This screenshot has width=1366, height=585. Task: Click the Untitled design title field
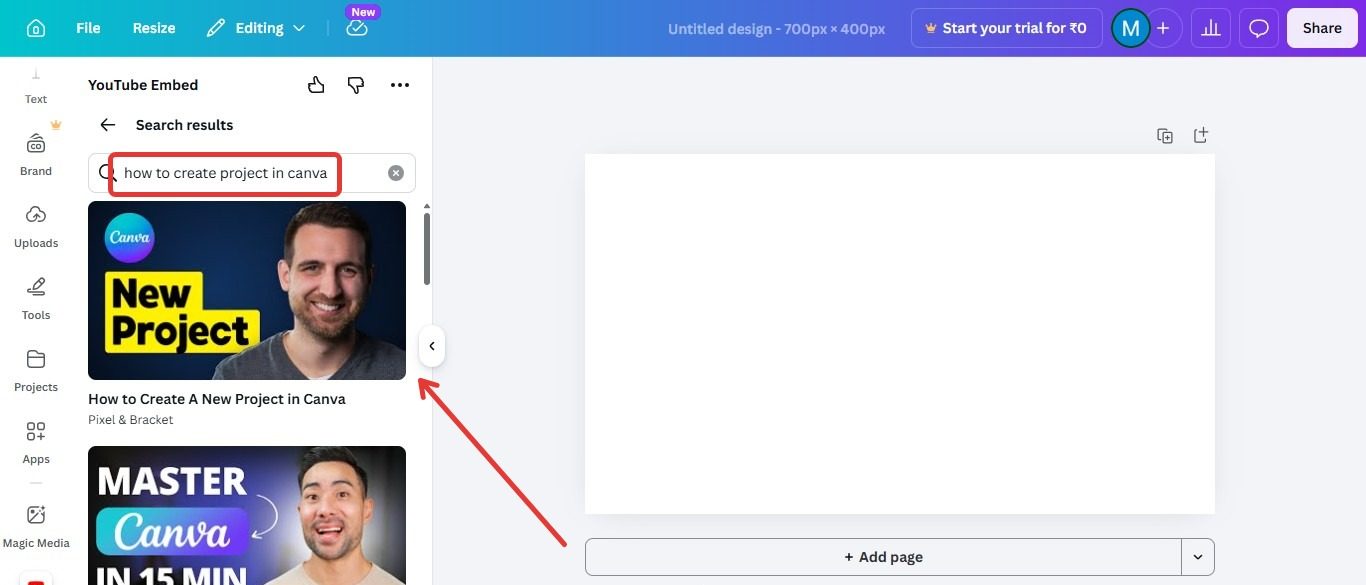[776, 29]
